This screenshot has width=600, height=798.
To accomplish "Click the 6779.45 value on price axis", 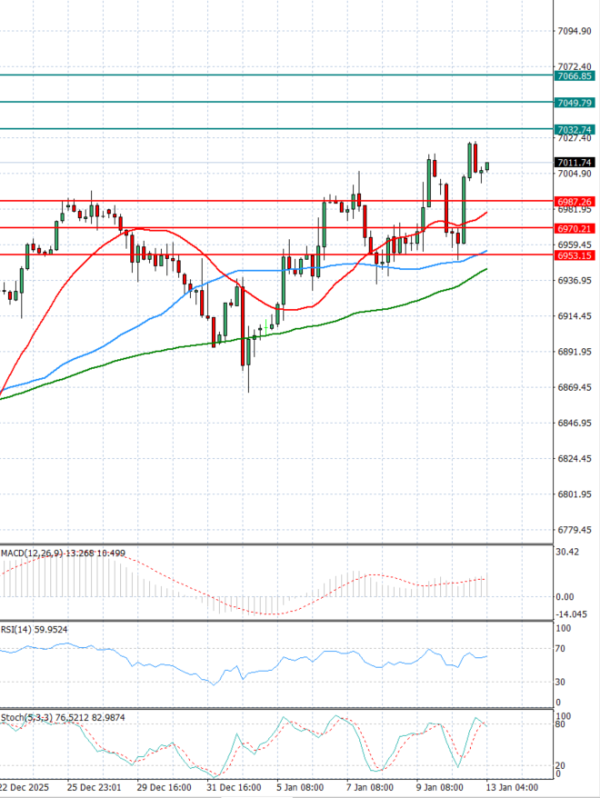I will pyautogui.click(x=573, y=530).
